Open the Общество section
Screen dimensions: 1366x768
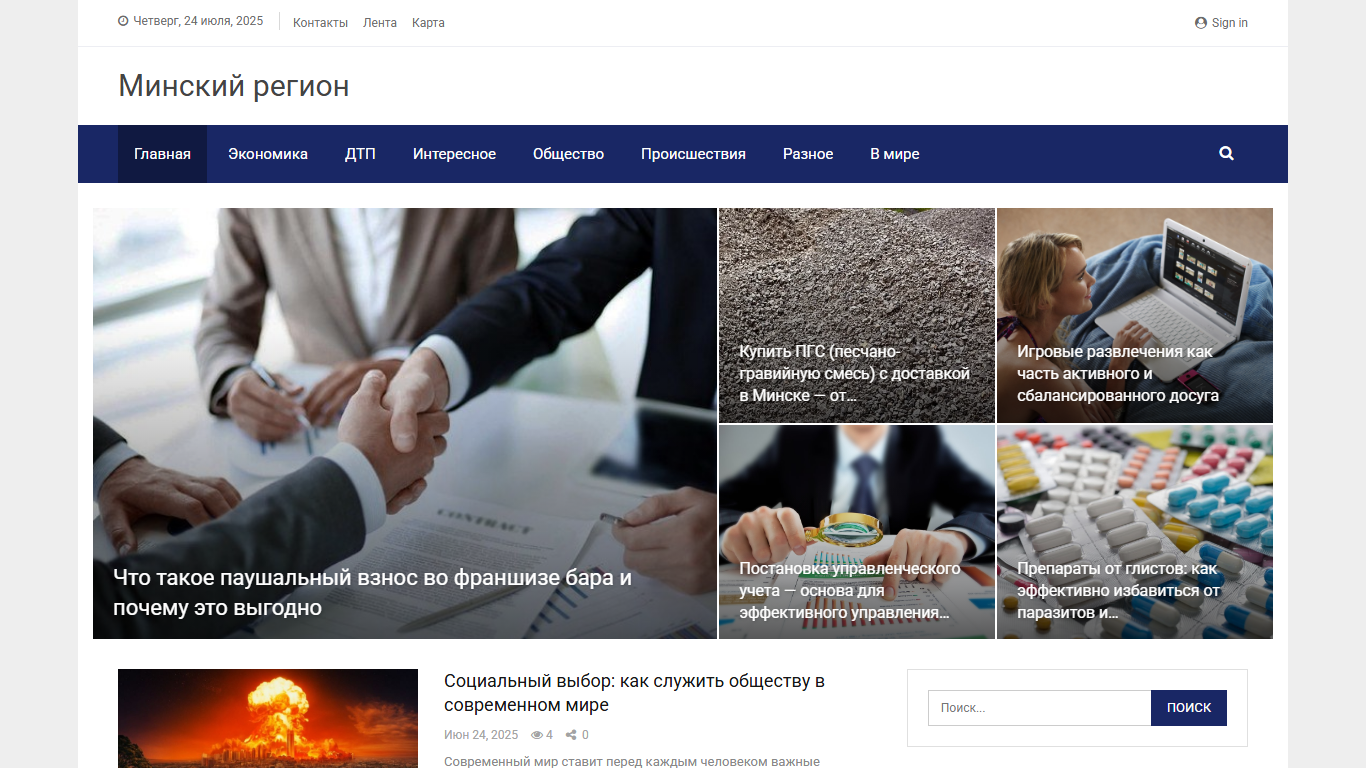click(x=568, y=154)
